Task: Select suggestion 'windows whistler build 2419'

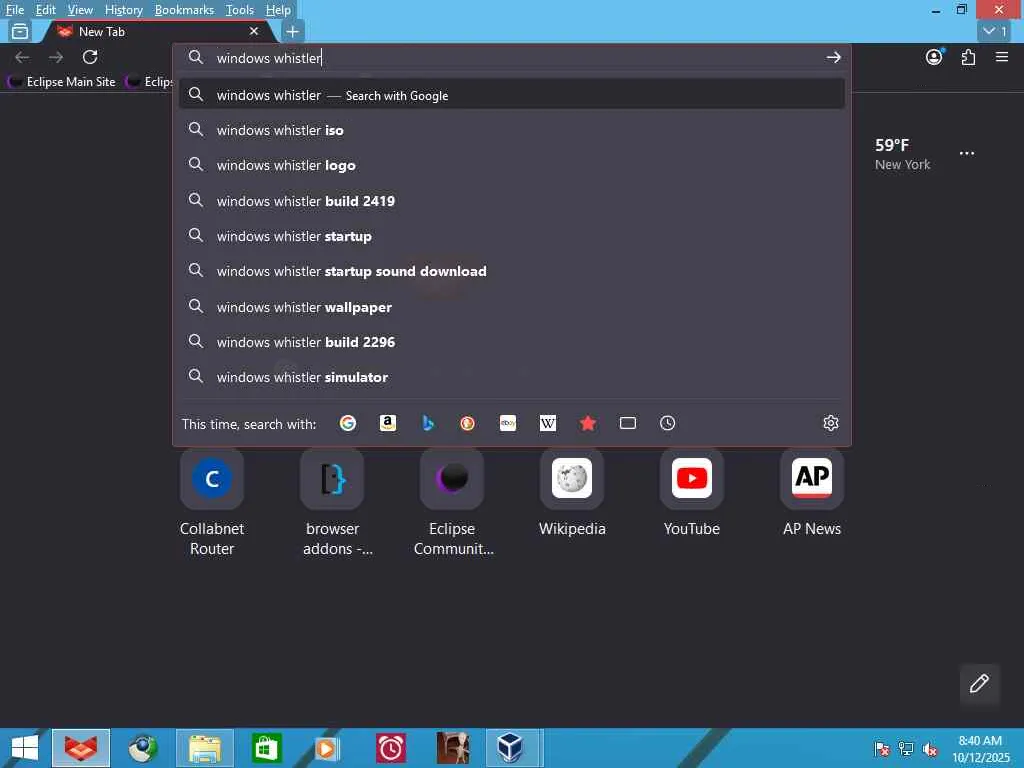Action: coord(511,200)
